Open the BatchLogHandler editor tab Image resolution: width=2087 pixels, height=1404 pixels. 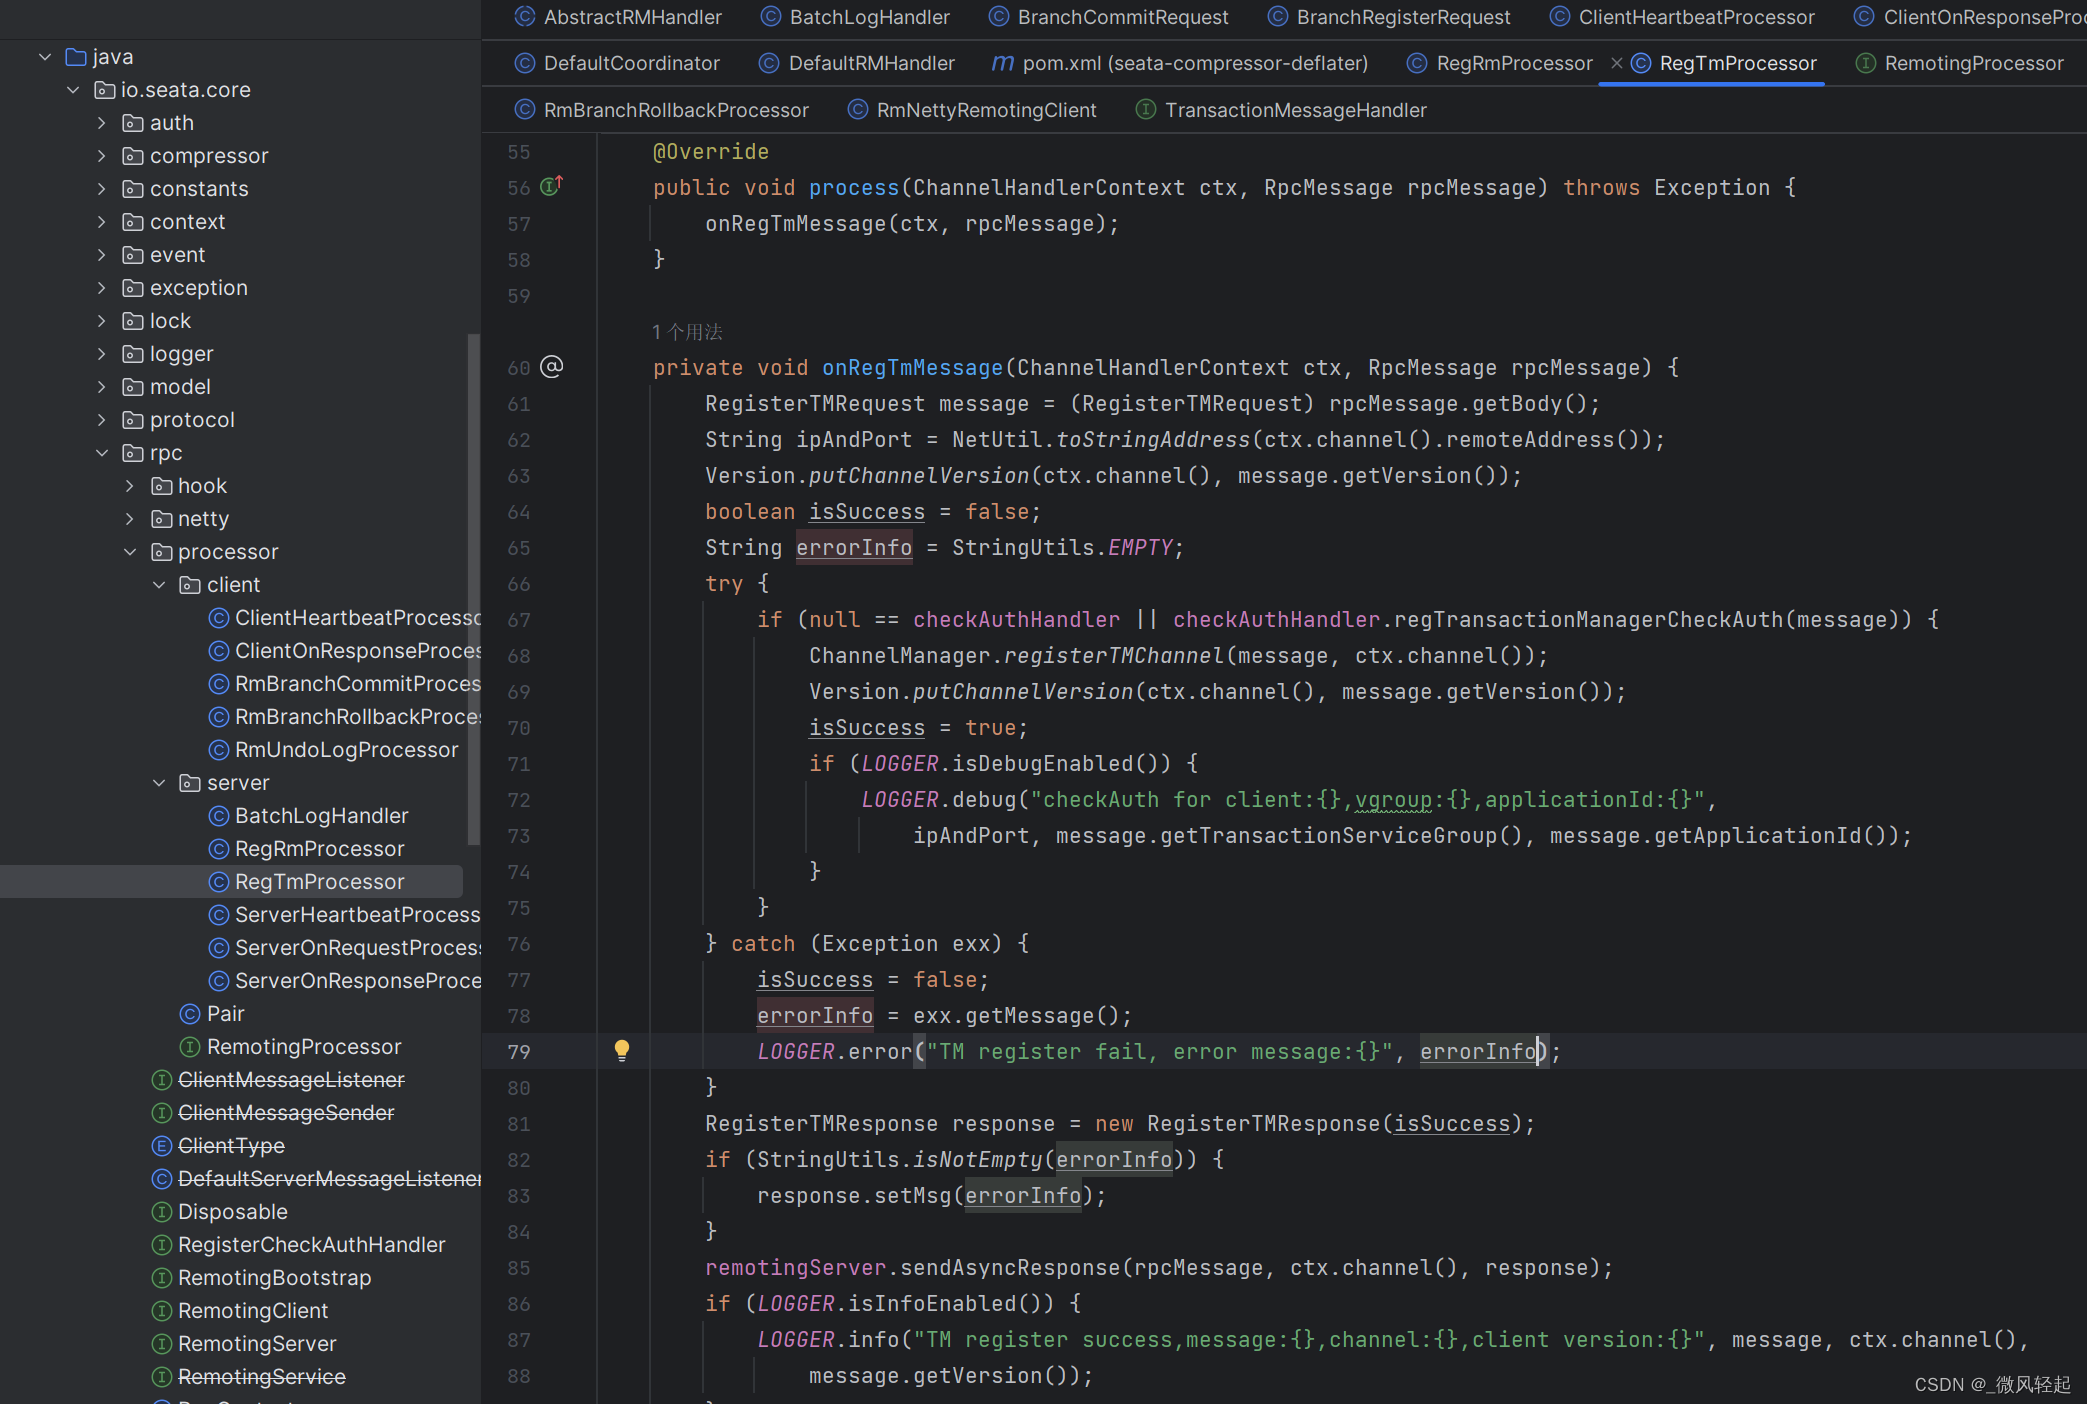pyautogui.click(x=856, y=17)
